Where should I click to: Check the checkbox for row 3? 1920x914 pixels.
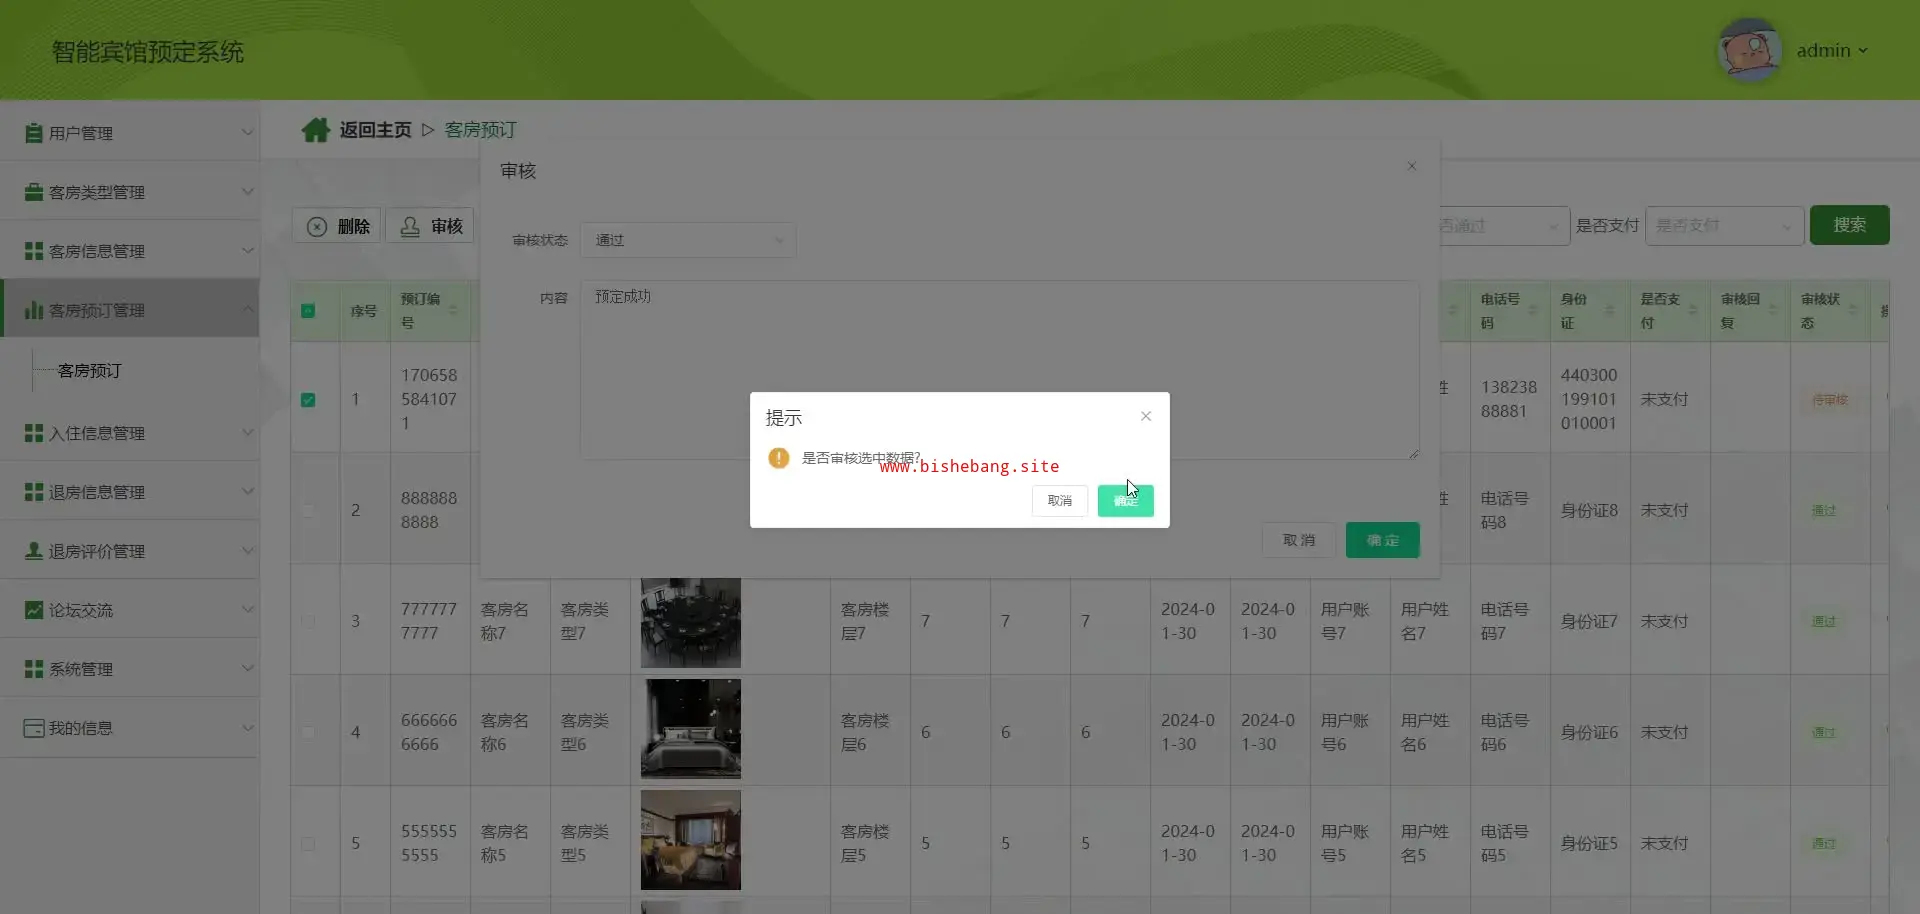(x=308, y=622)
